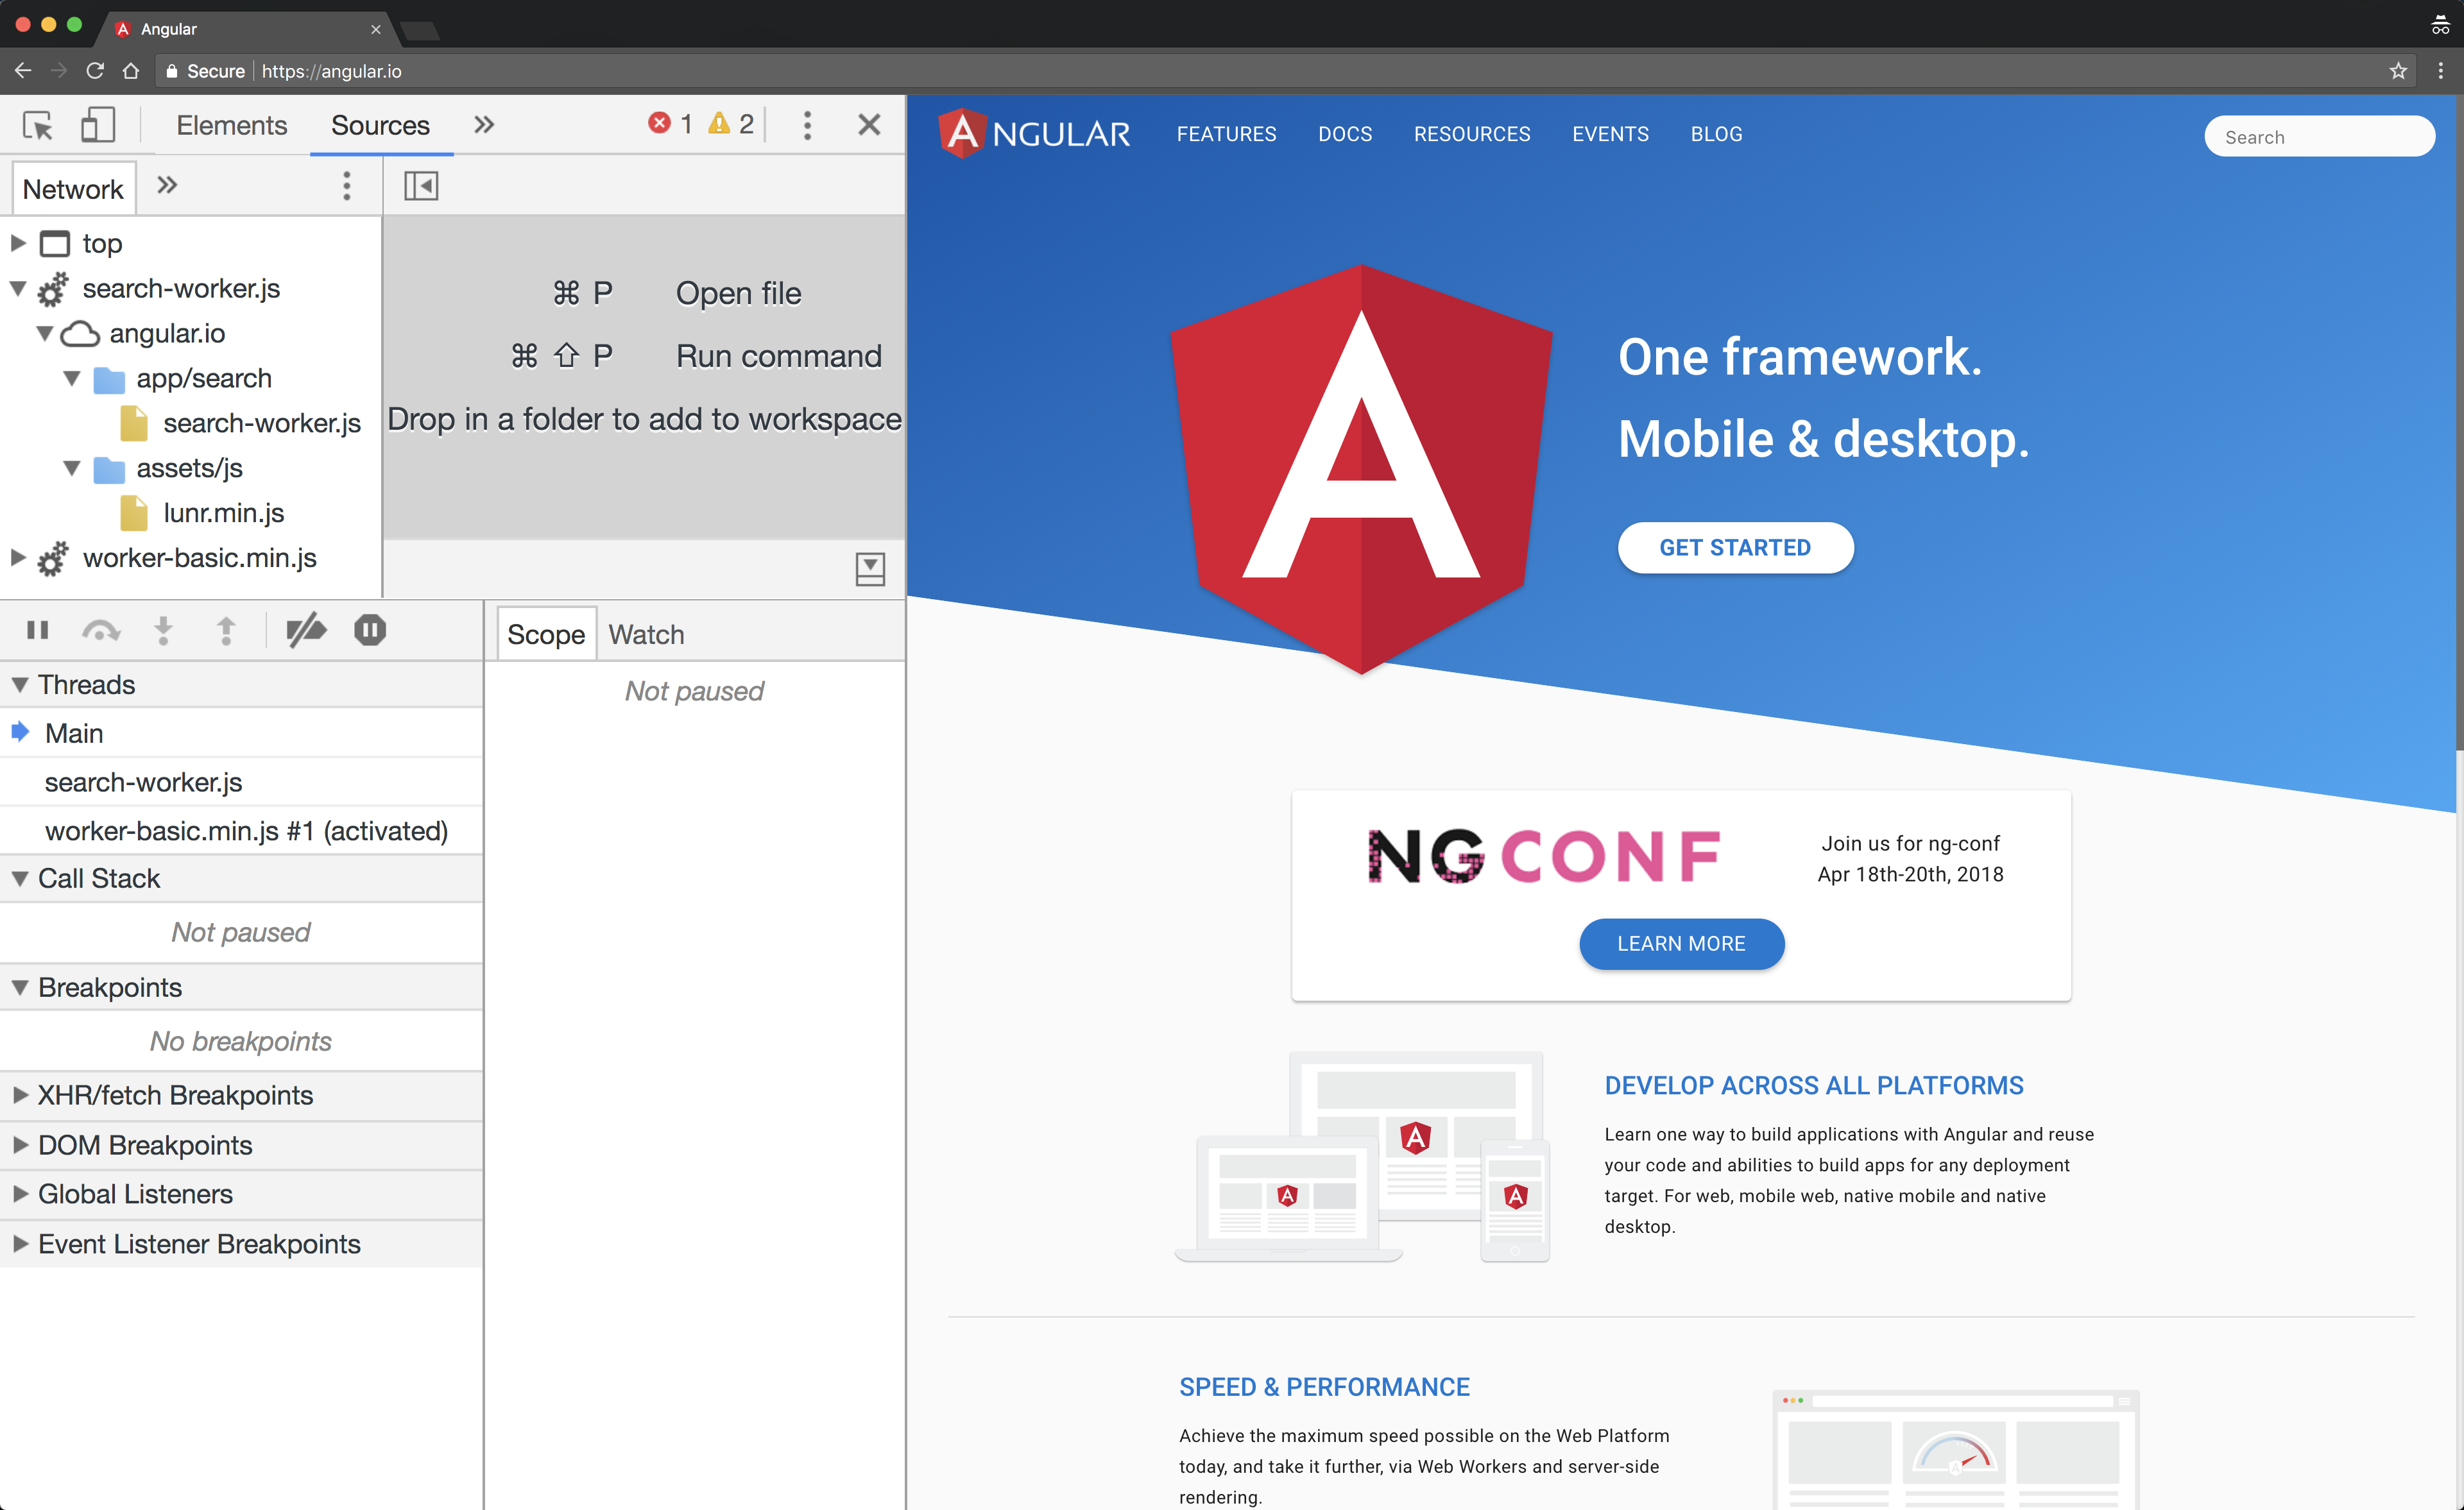Viewport: 2464px width, 1510px height.
Task: Collapse the assets/js folder
Action: (72, 468)
